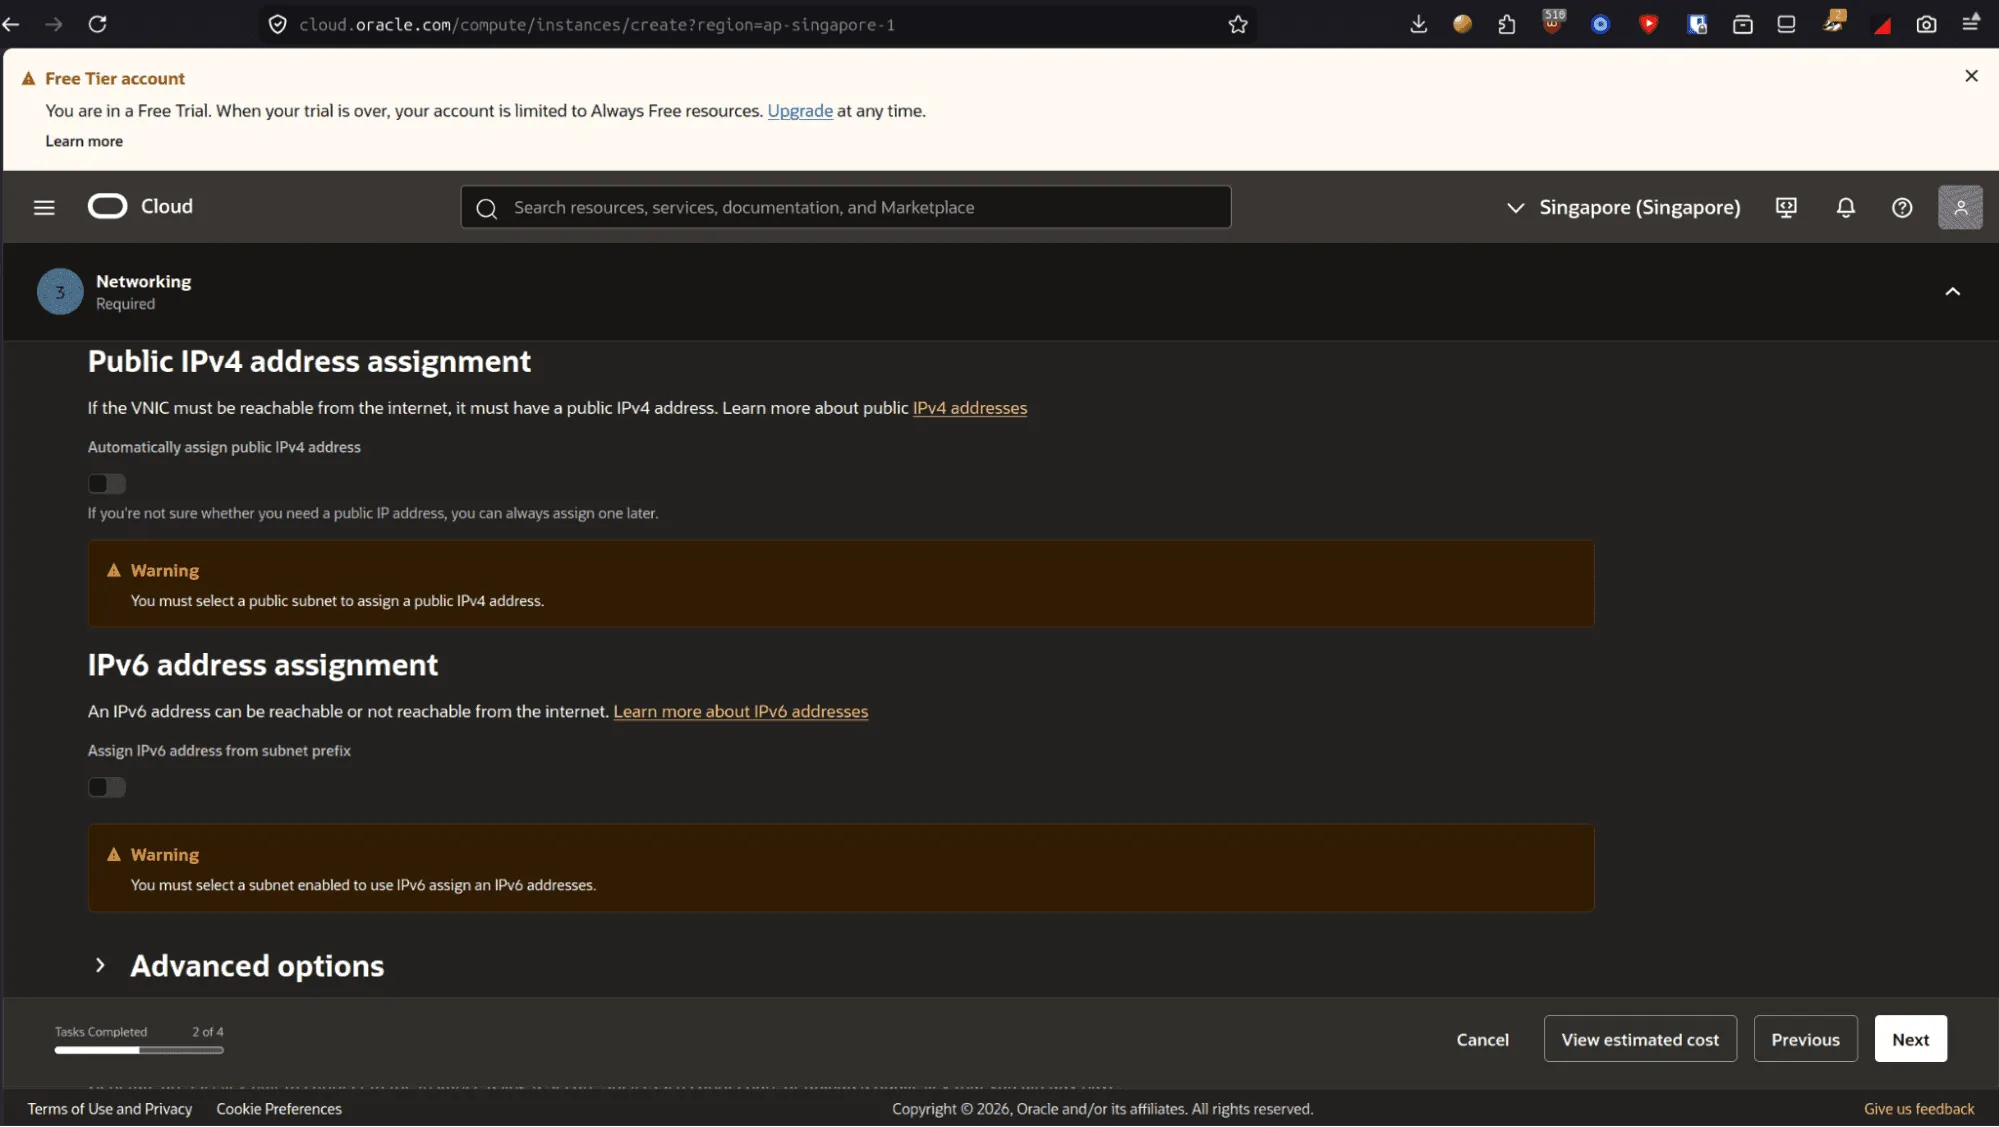Collapse the Networking section chevron
This screenshot has height=1127, width=1999.
tap(1952, 292)
